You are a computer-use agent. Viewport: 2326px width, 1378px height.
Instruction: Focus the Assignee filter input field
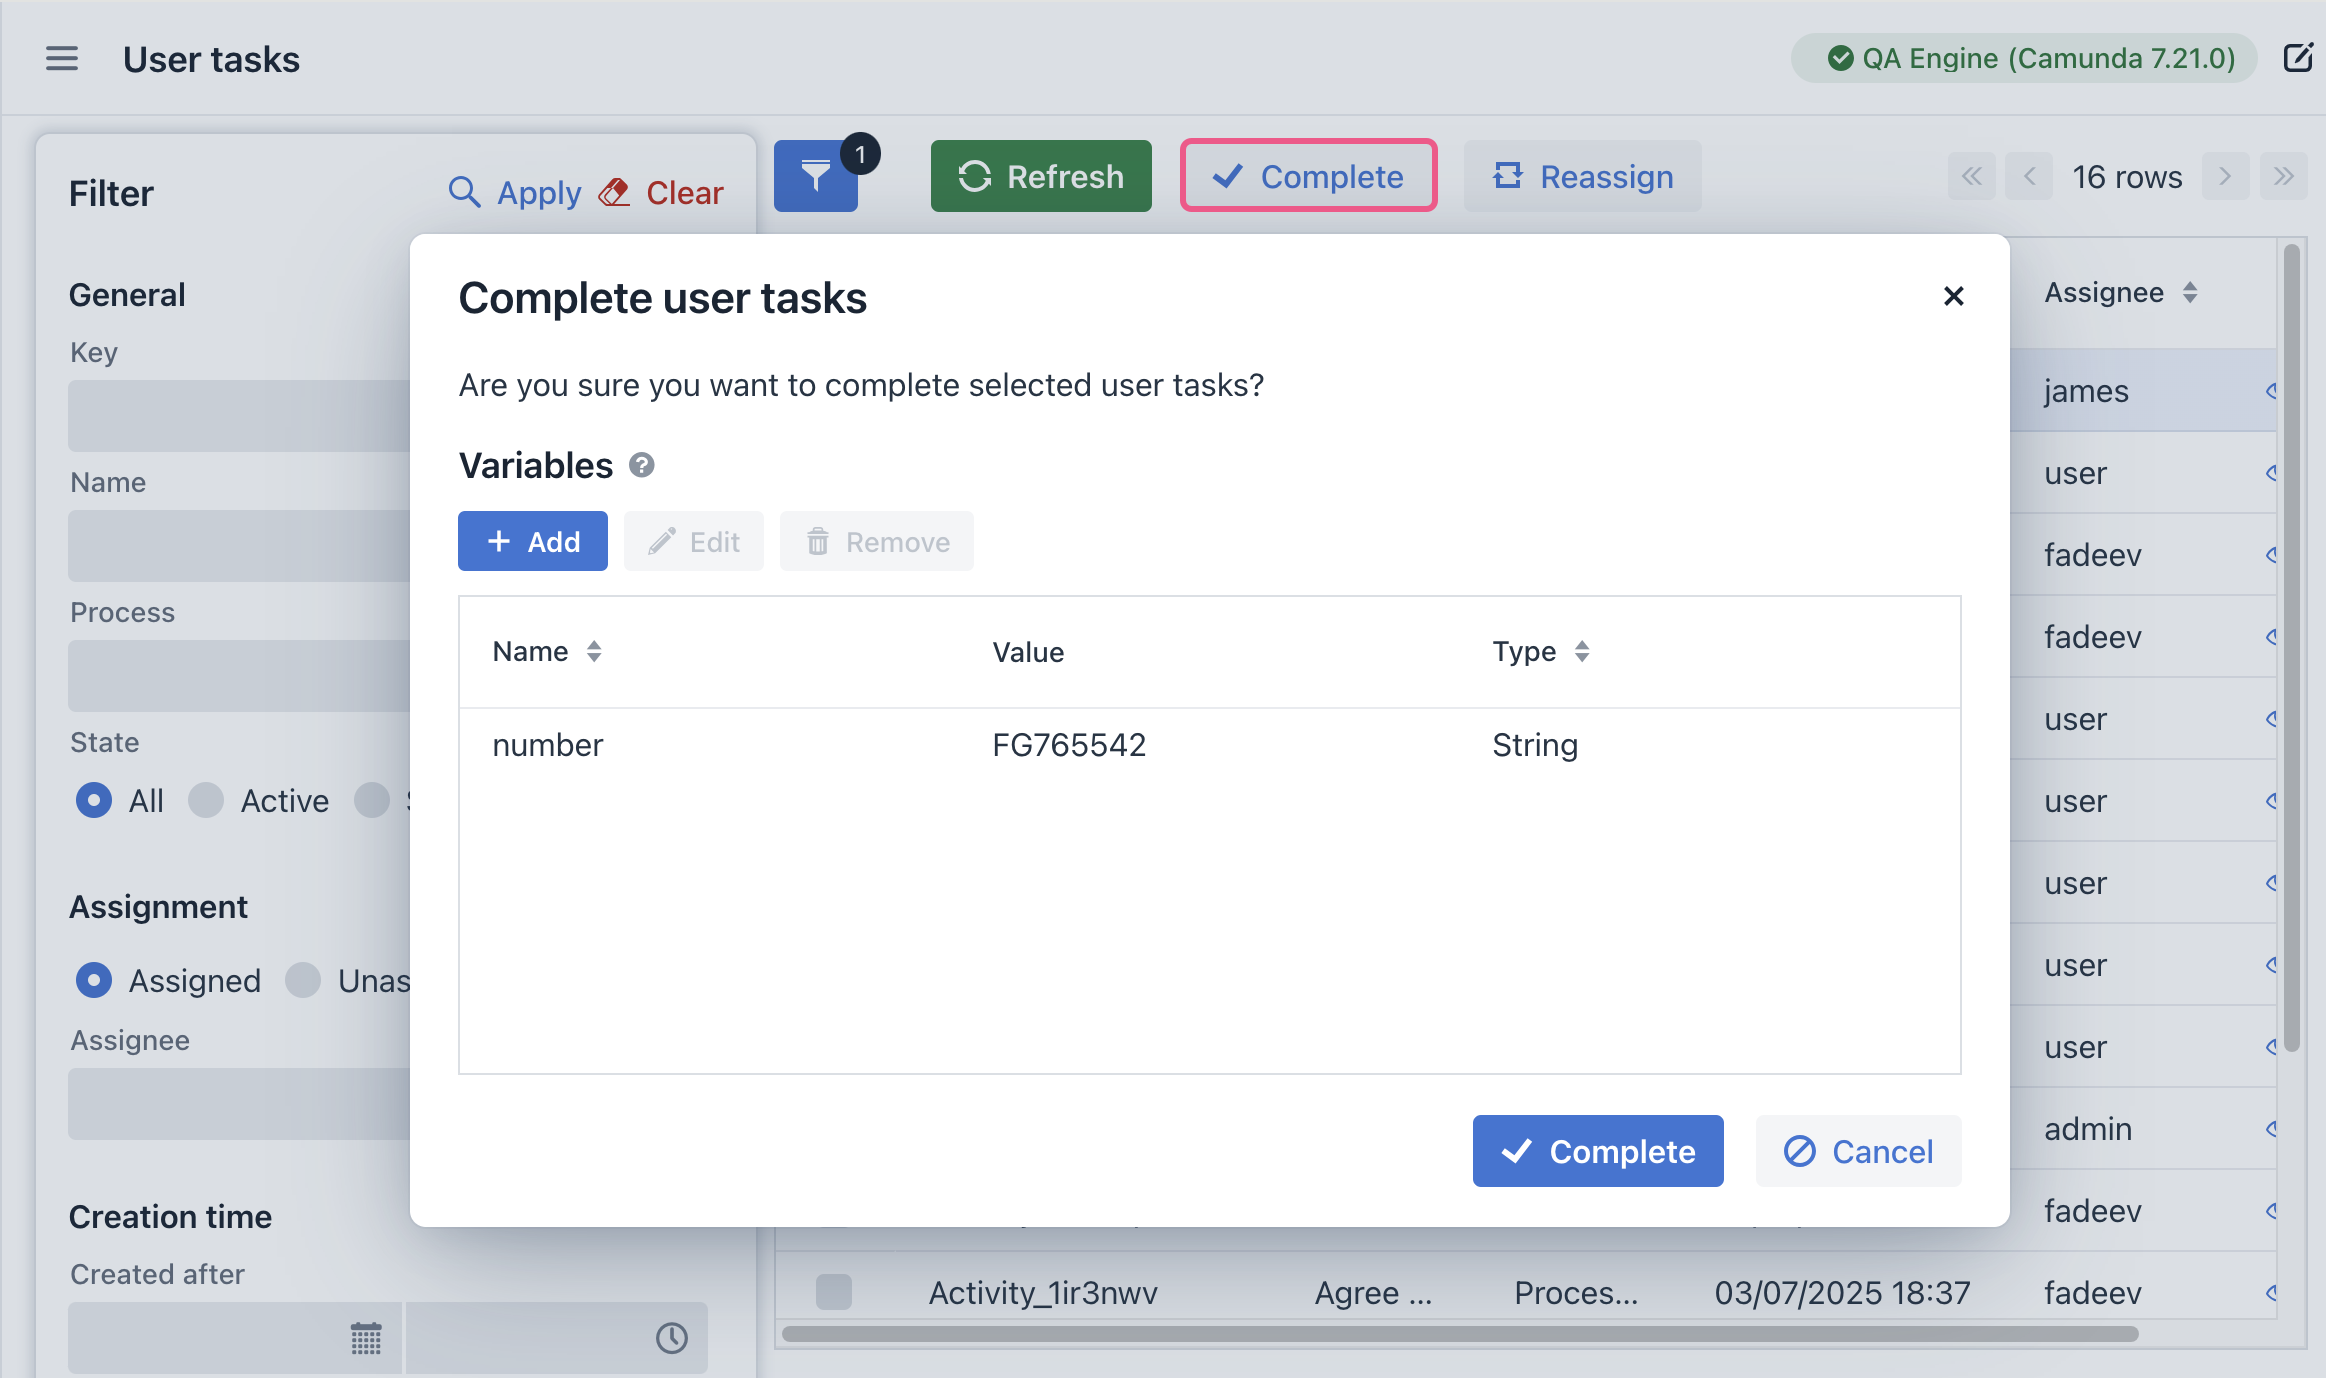click(240, 1104)
